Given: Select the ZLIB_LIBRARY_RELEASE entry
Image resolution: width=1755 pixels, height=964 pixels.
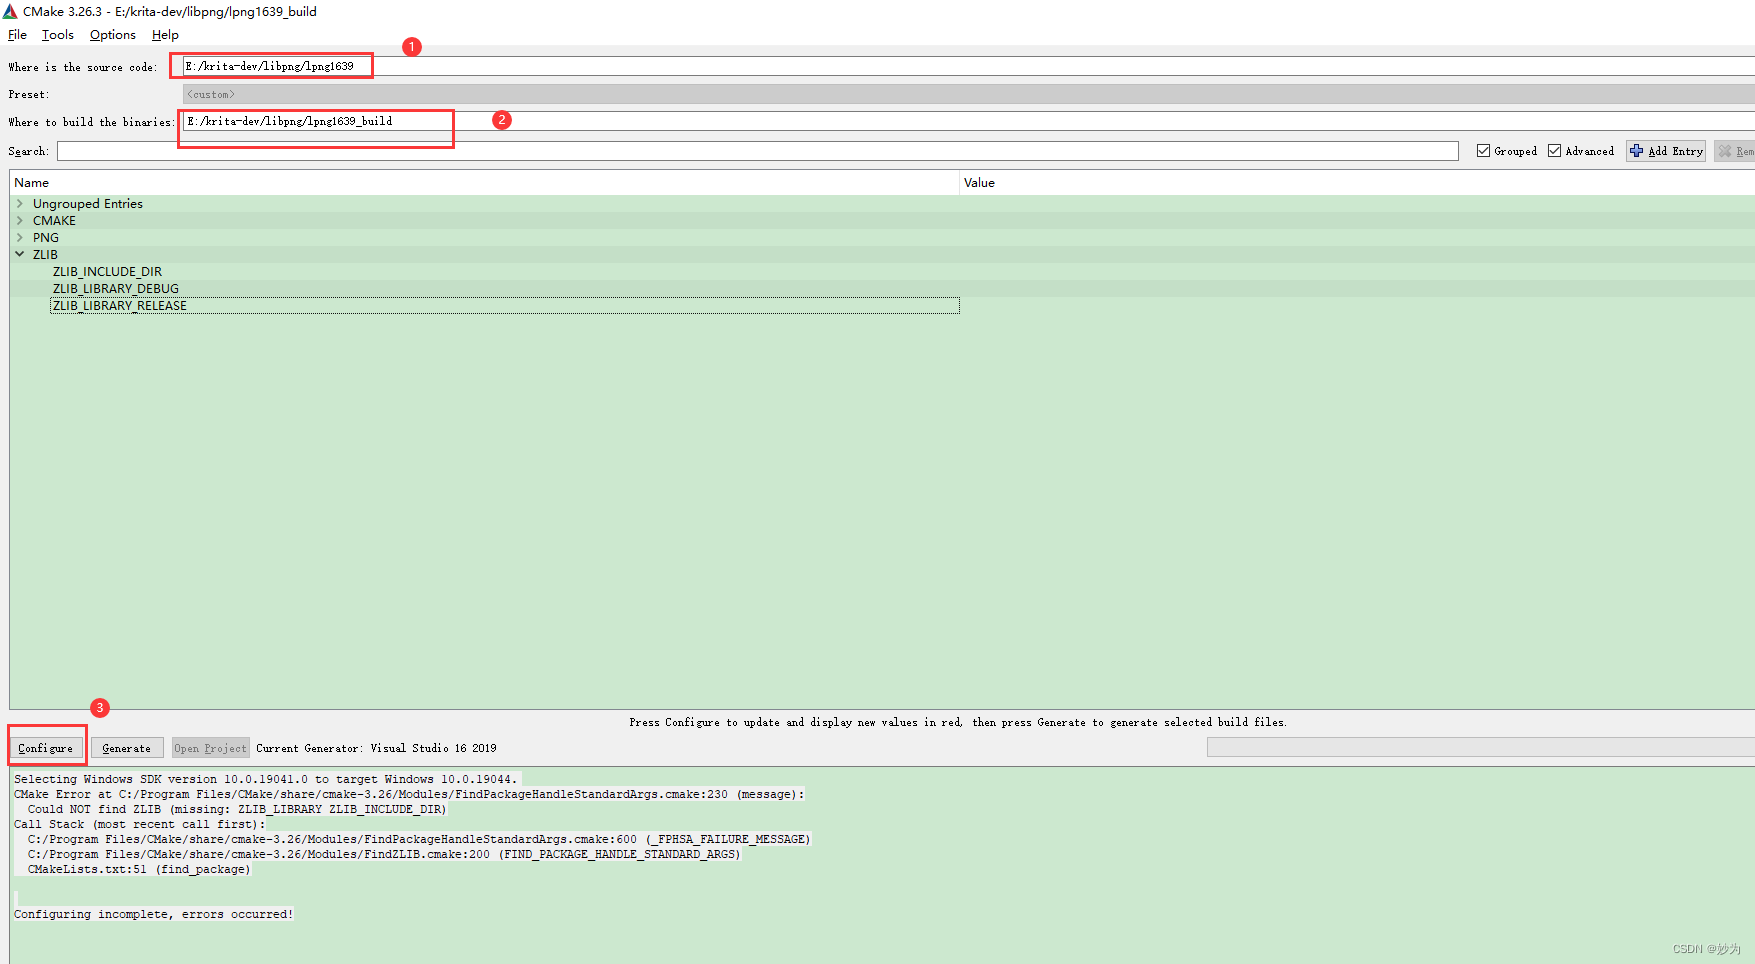Looking at the screenshot, I should click(120, 305).
